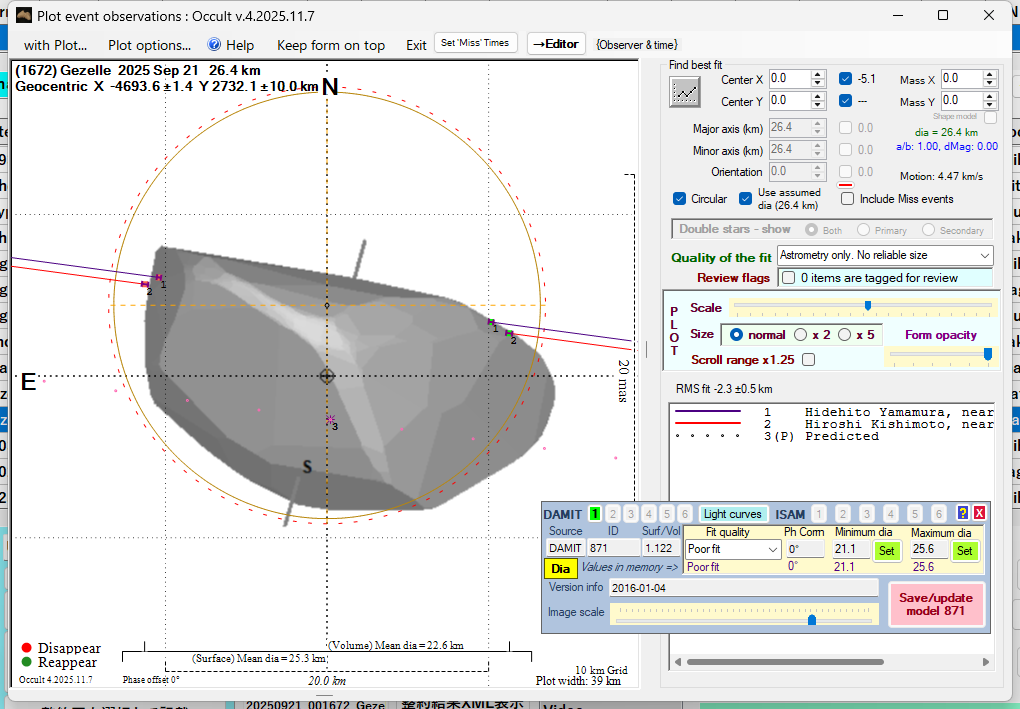Click the Light curves button
The image size is (1020, 709).
click(x=734, y=514)
